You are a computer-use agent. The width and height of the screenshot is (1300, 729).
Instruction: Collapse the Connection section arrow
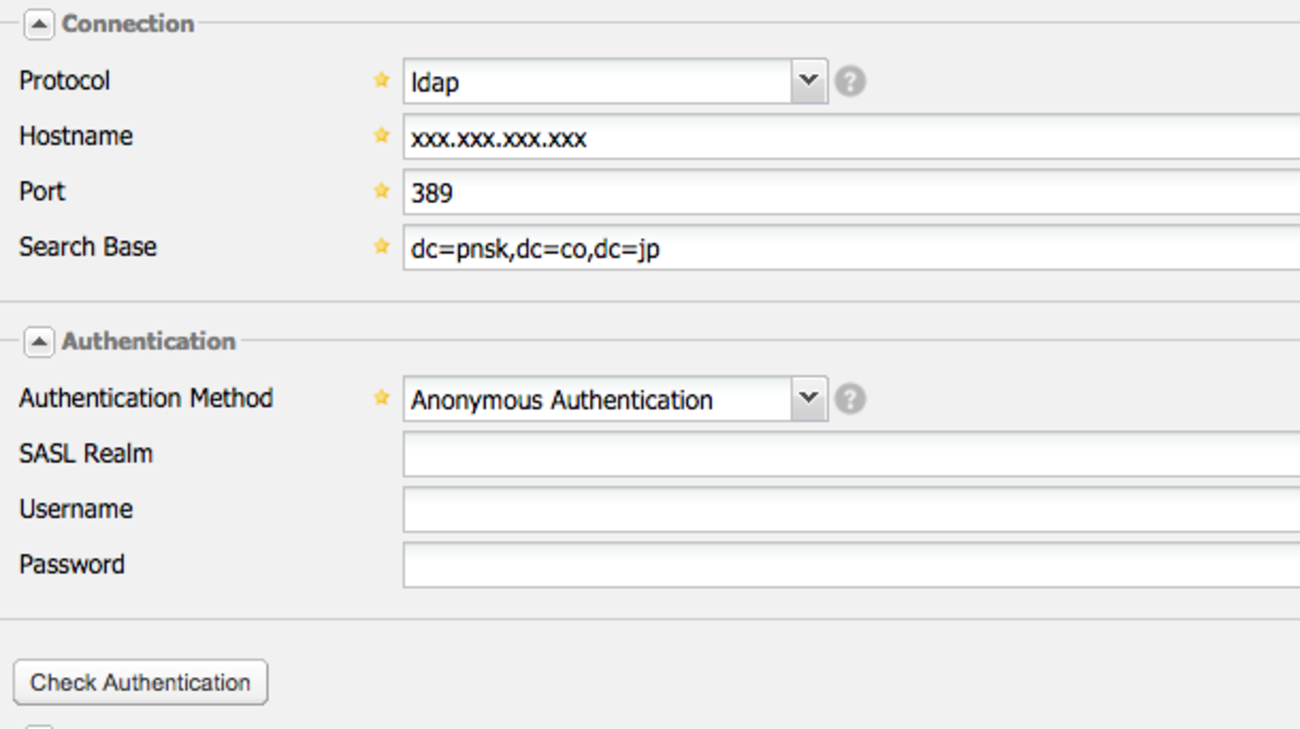tap(38, 25)
